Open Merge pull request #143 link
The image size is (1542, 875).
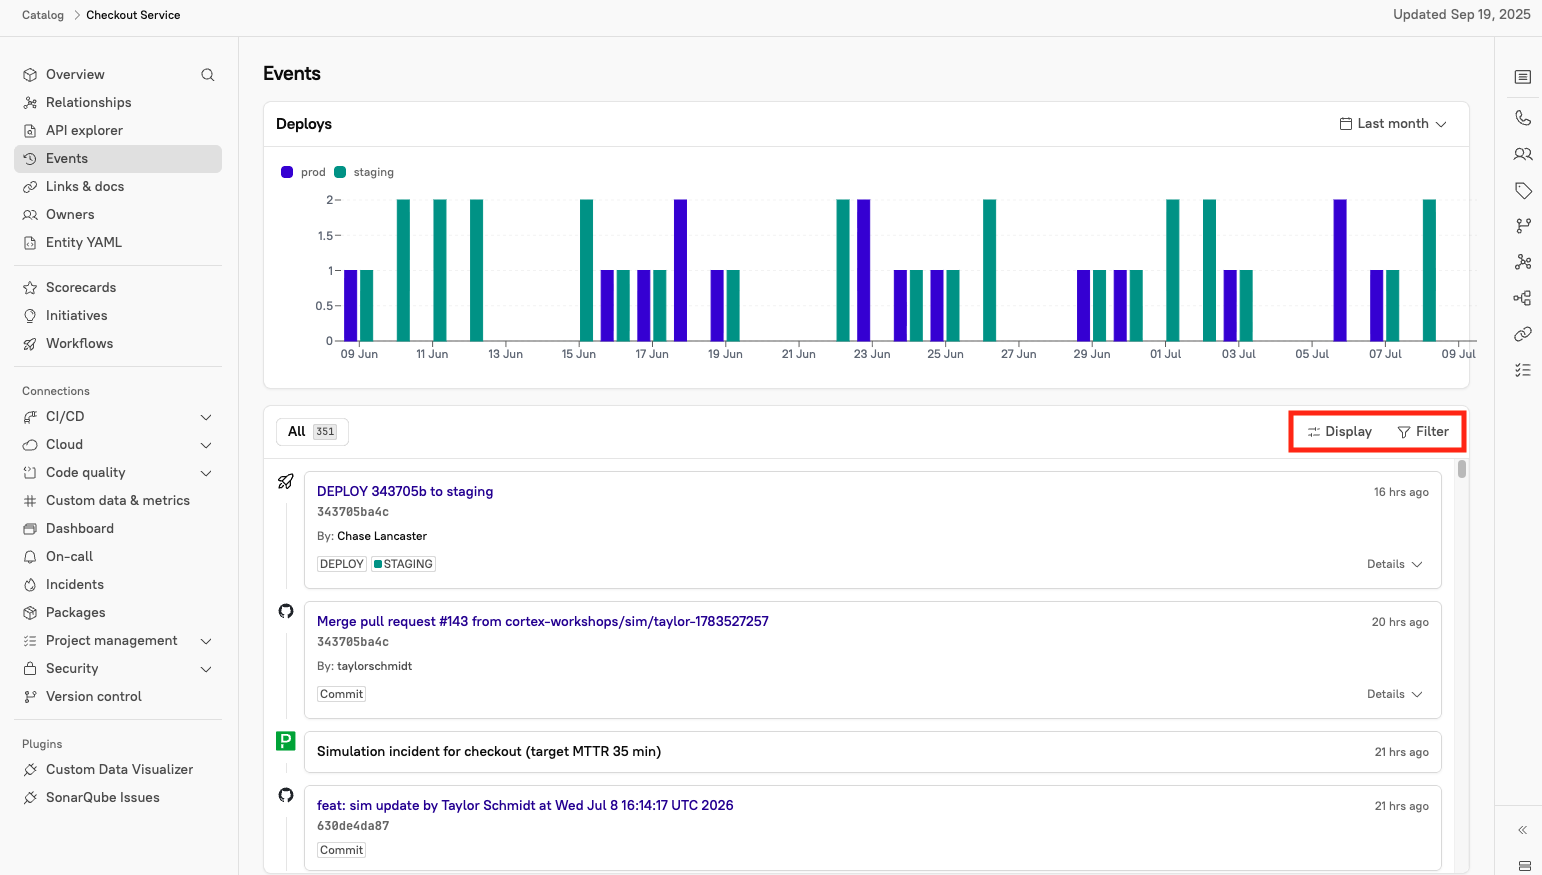pos(543,622)
